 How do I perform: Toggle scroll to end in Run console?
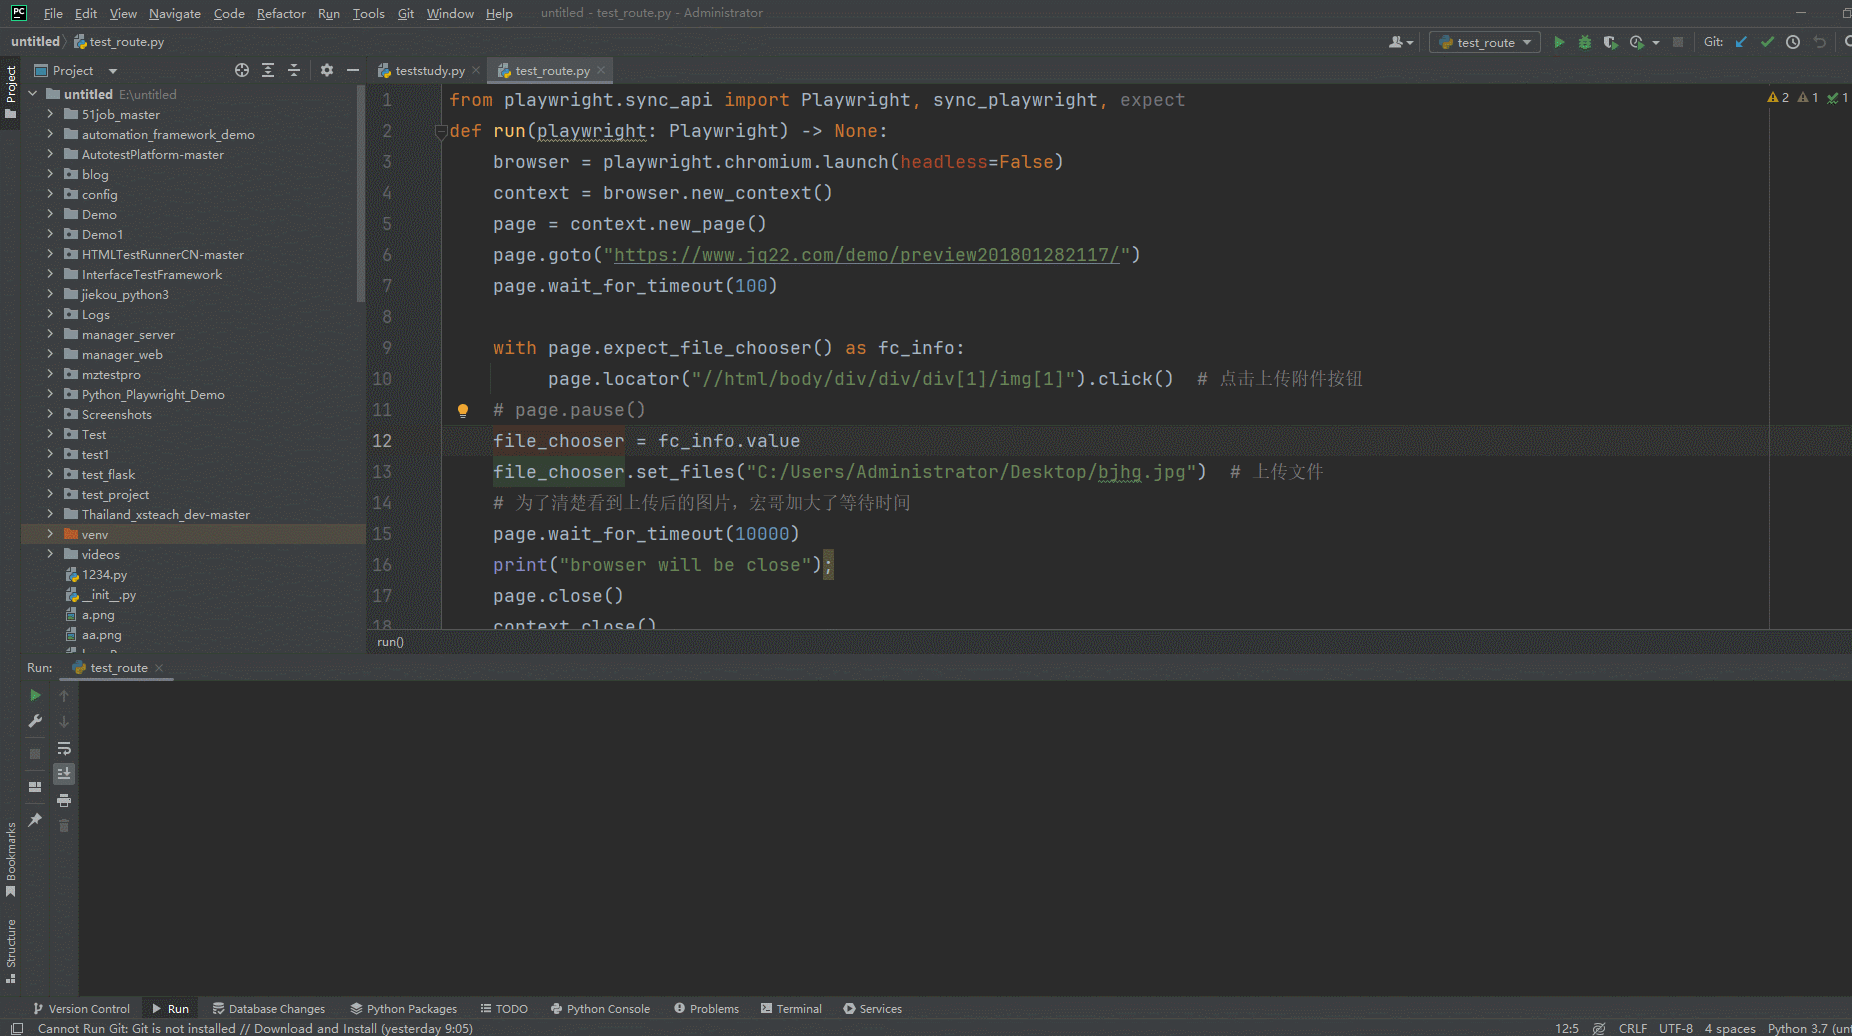(x=64, y=774)
